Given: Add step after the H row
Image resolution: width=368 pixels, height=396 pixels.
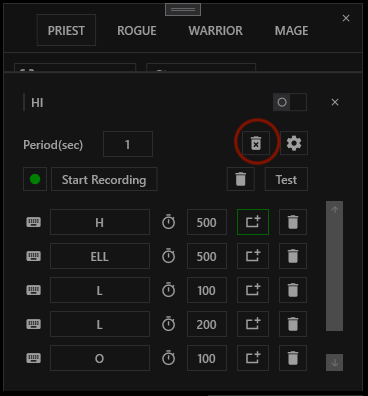Looking at the screenshot, I should click(253, 222).
